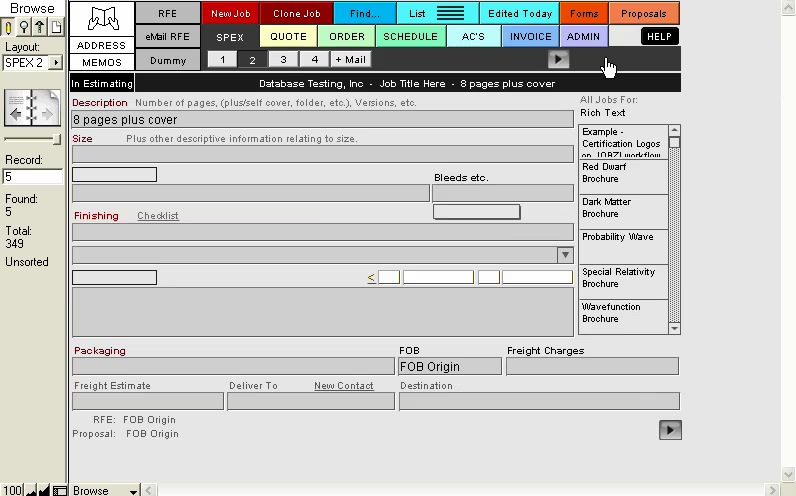Open the Forms button
796x496 pixels.
[584, 14]
